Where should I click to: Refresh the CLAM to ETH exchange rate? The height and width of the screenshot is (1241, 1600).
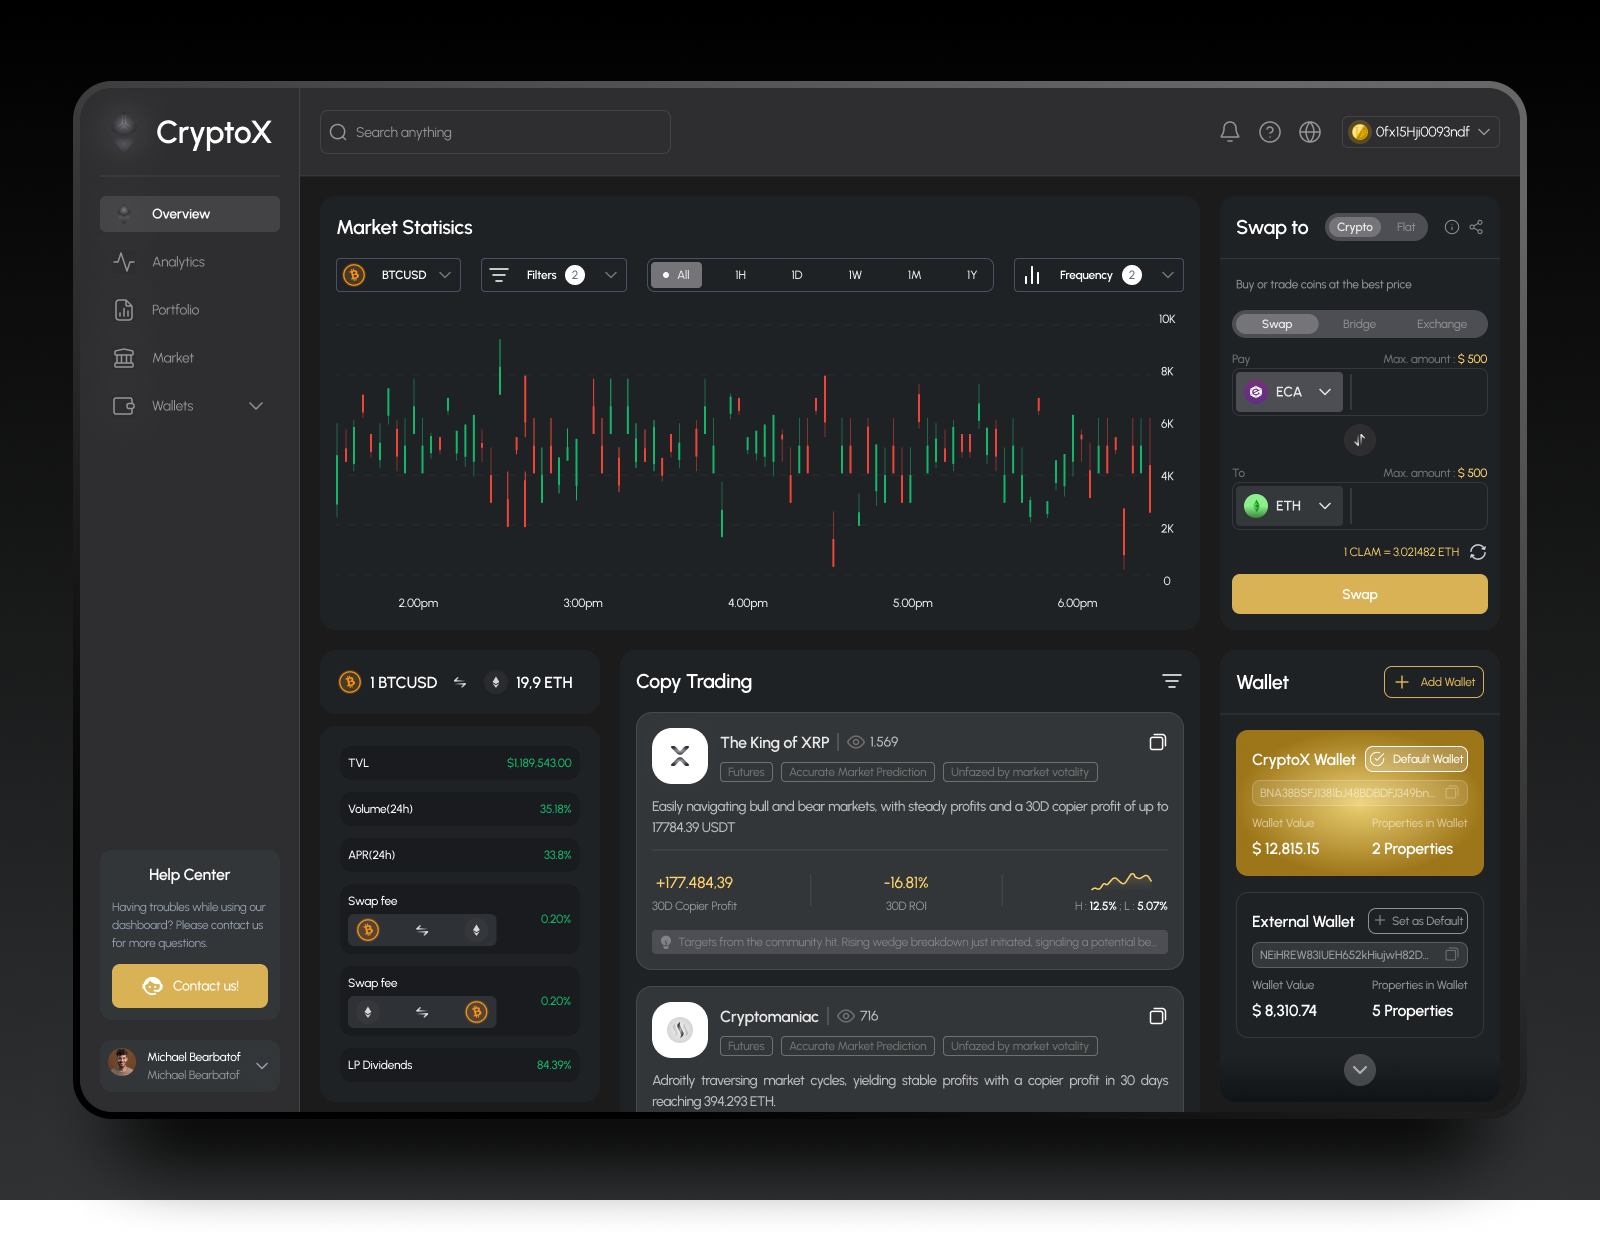[1478, 551]
